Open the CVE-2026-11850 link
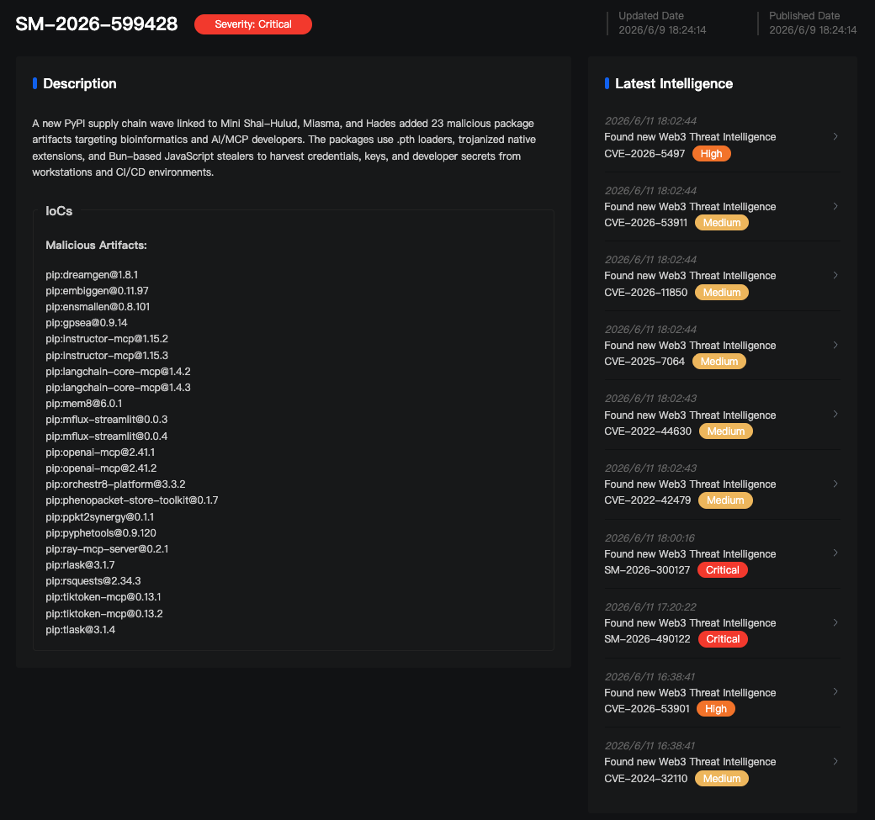The height and width of the screenshot is (820, 877). point(646,293)
